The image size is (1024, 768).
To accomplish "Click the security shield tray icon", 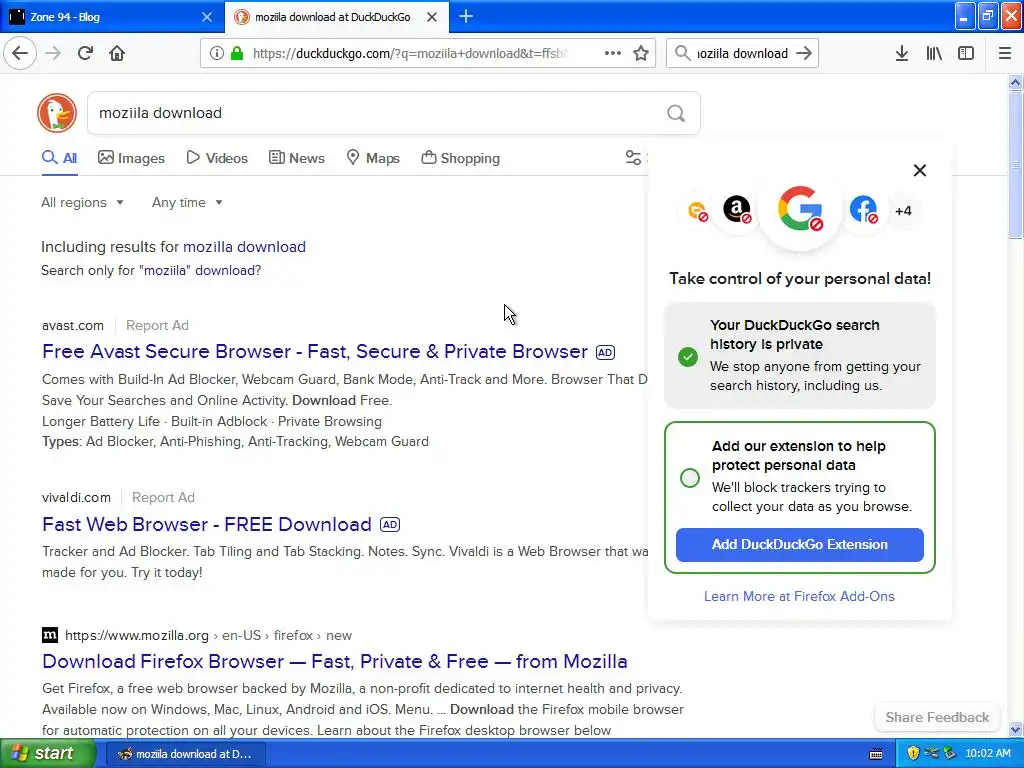I will pyautogui.click(x=912, y=754).
